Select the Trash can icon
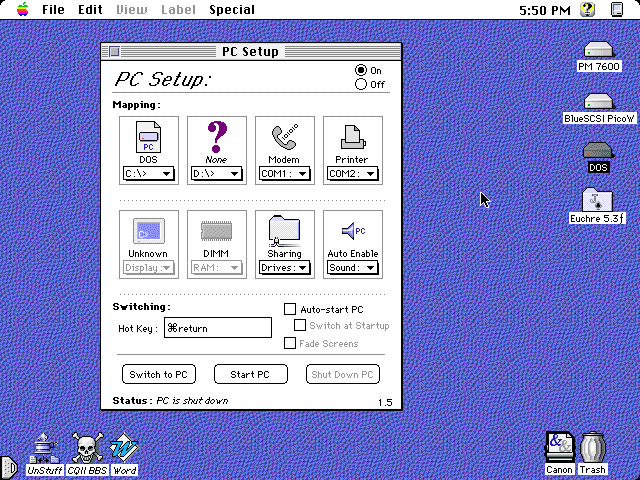 pos(592,447)
